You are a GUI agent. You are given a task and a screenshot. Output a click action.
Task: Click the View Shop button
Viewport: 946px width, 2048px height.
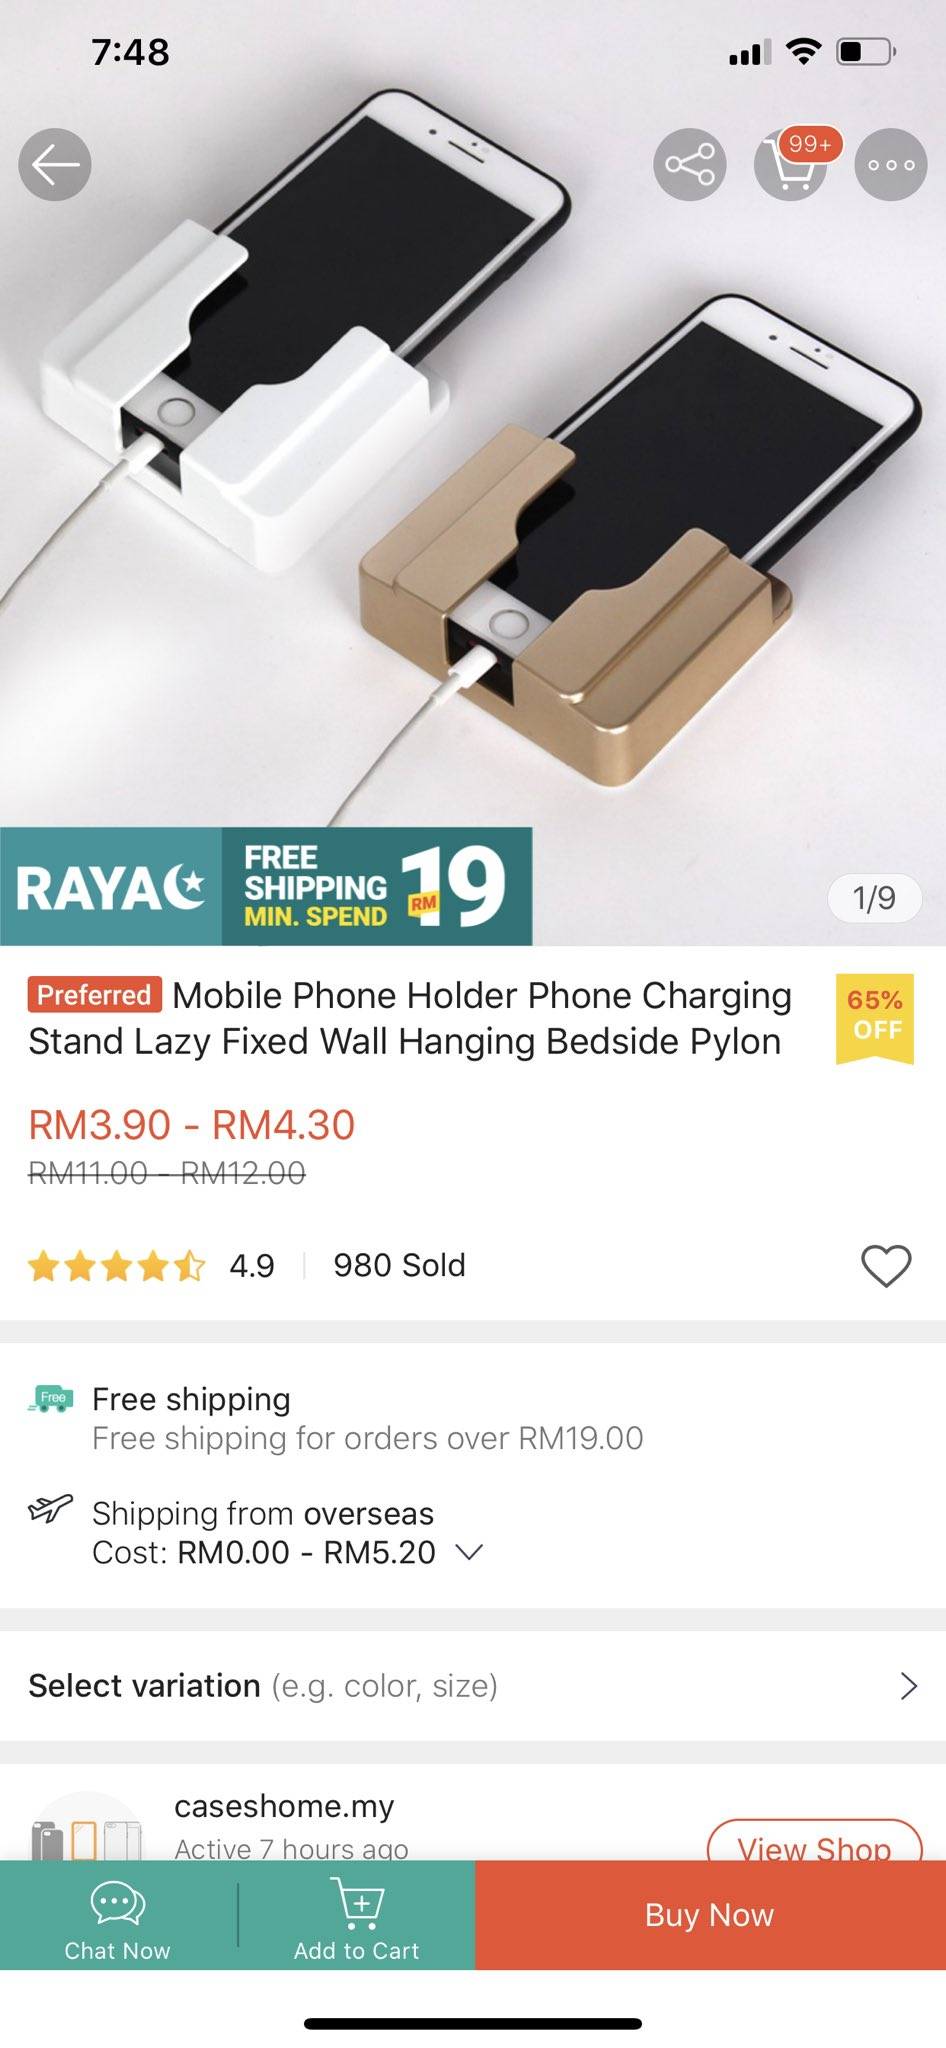(x=814, y=1846)
